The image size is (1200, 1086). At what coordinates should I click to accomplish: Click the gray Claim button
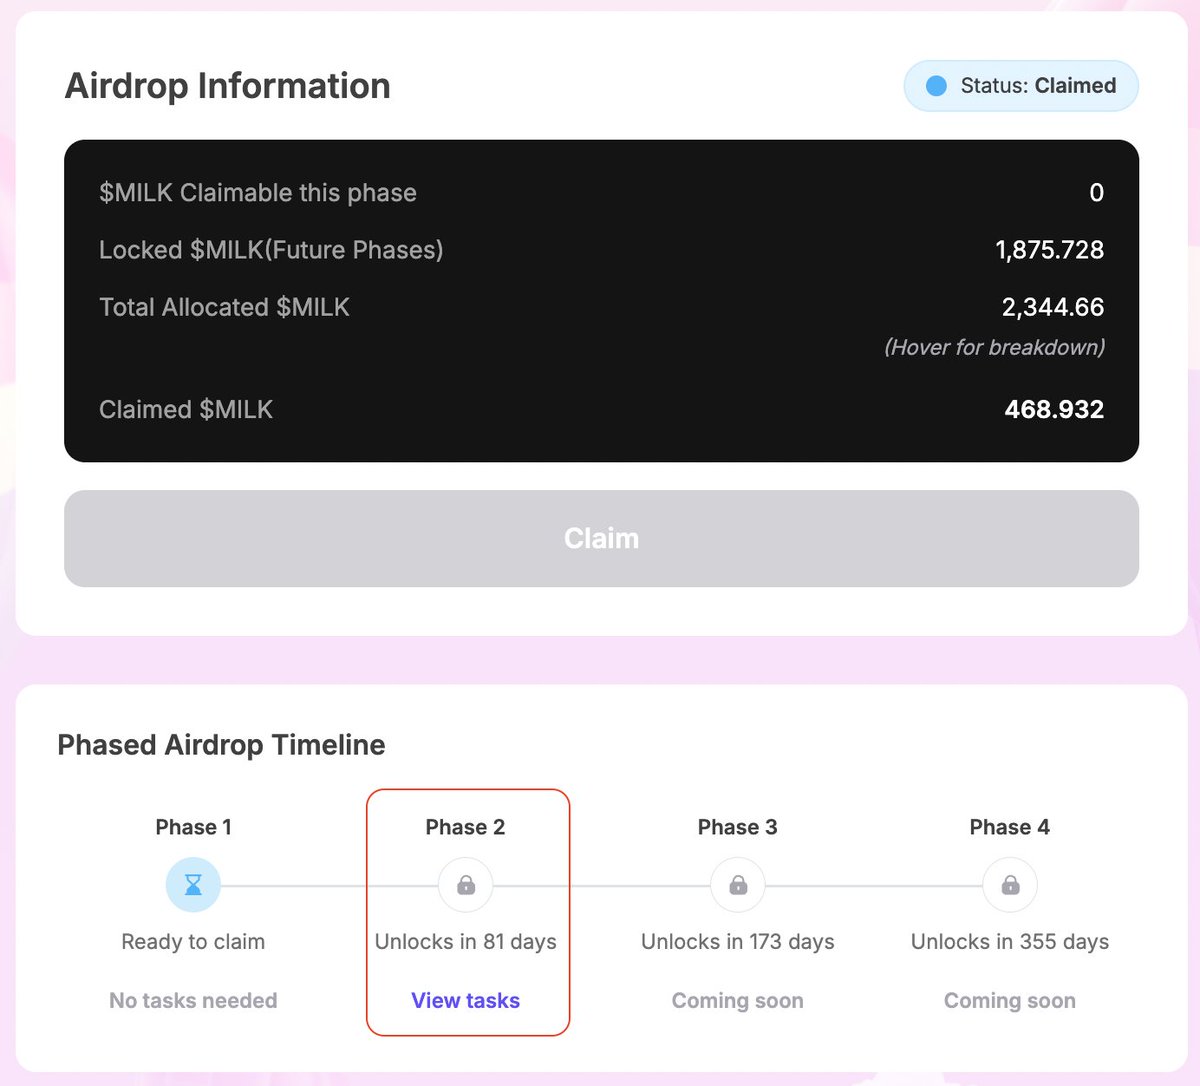click(601, 538)
